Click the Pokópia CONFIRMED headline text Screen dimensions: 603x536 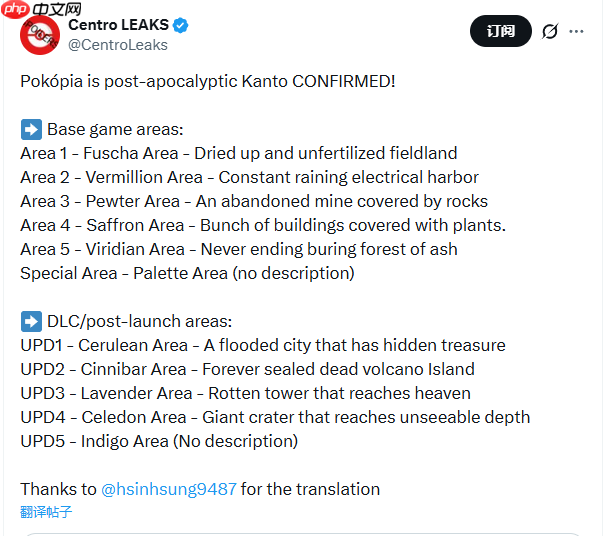(x=208, y=80)
